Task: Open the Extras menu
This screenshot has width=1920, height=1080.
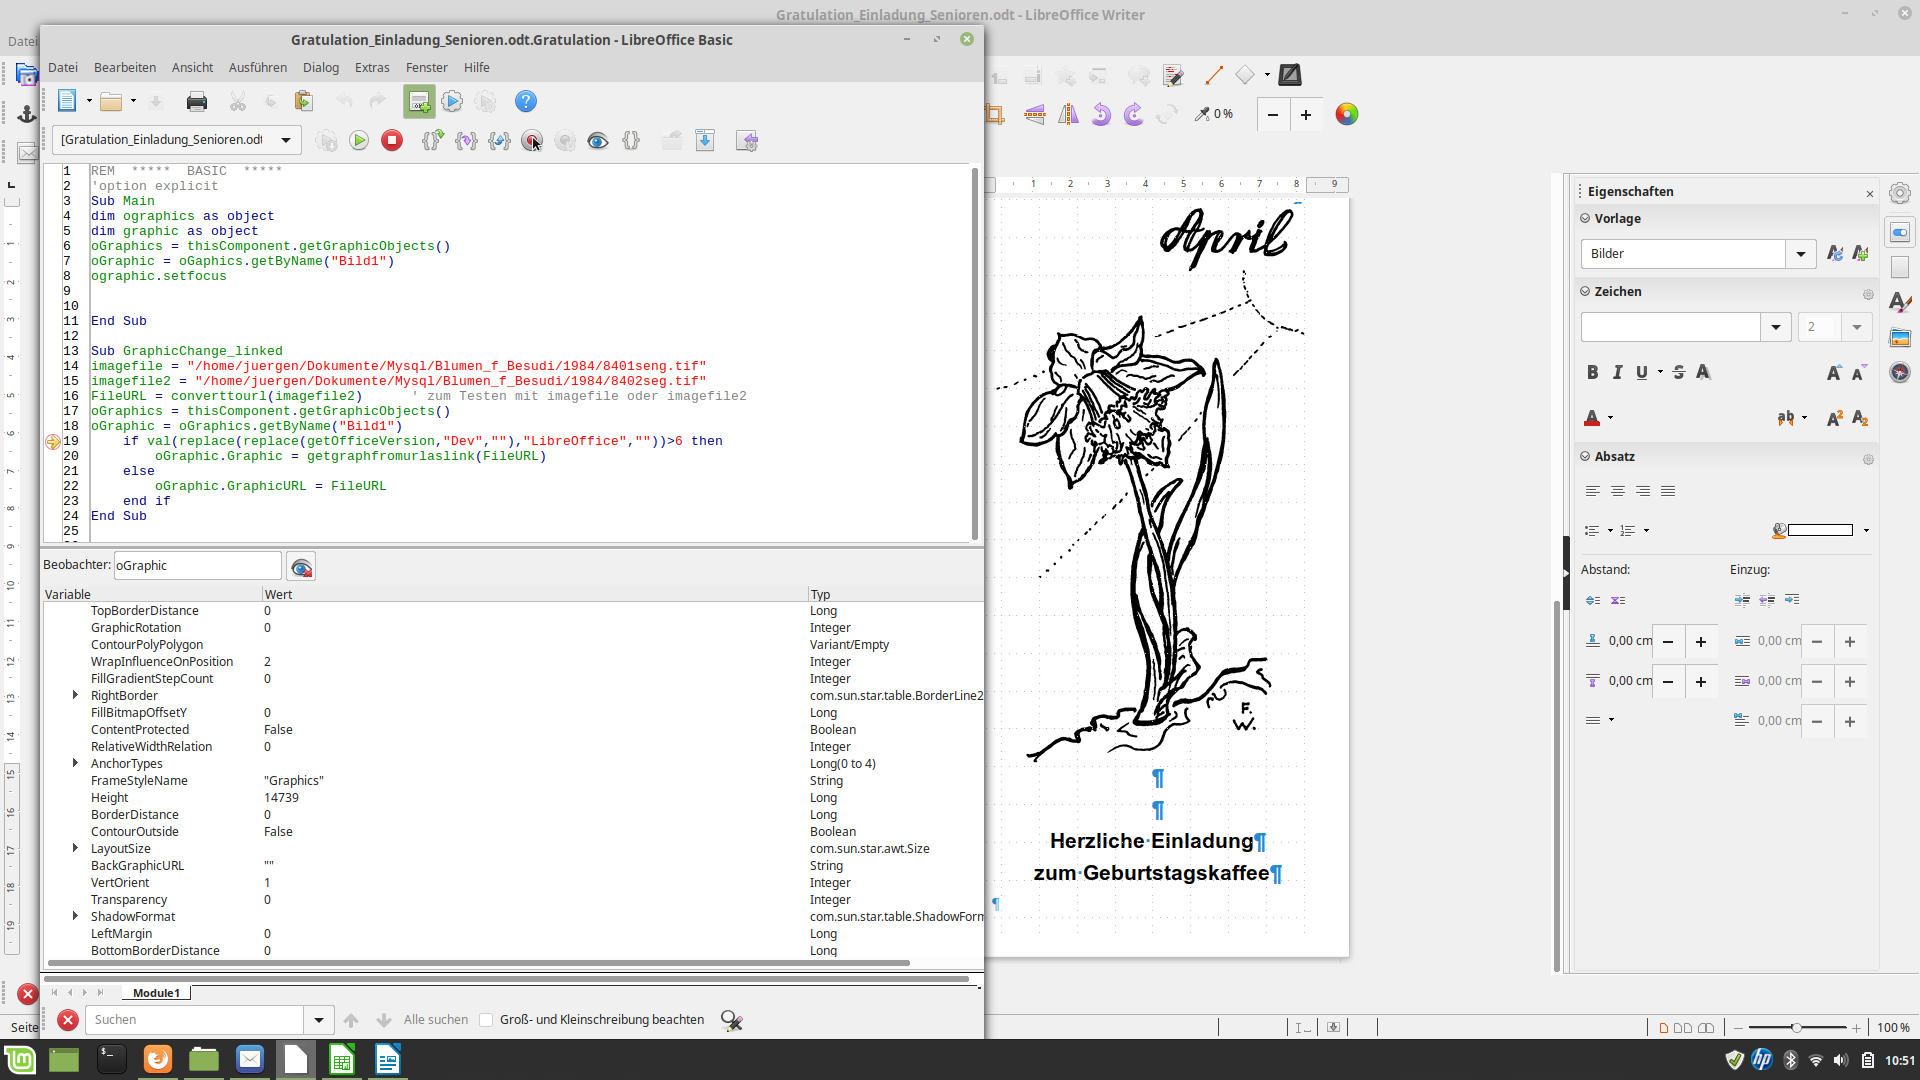Action: coord(372,67)
